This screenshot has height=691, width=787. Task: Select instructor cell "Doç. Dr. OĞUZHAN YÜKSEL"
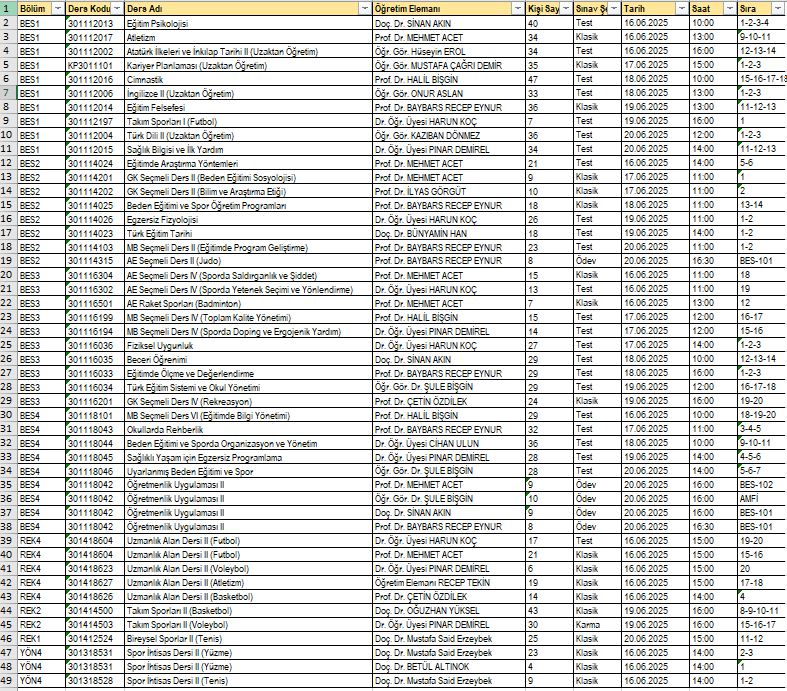tap(449, 611)
